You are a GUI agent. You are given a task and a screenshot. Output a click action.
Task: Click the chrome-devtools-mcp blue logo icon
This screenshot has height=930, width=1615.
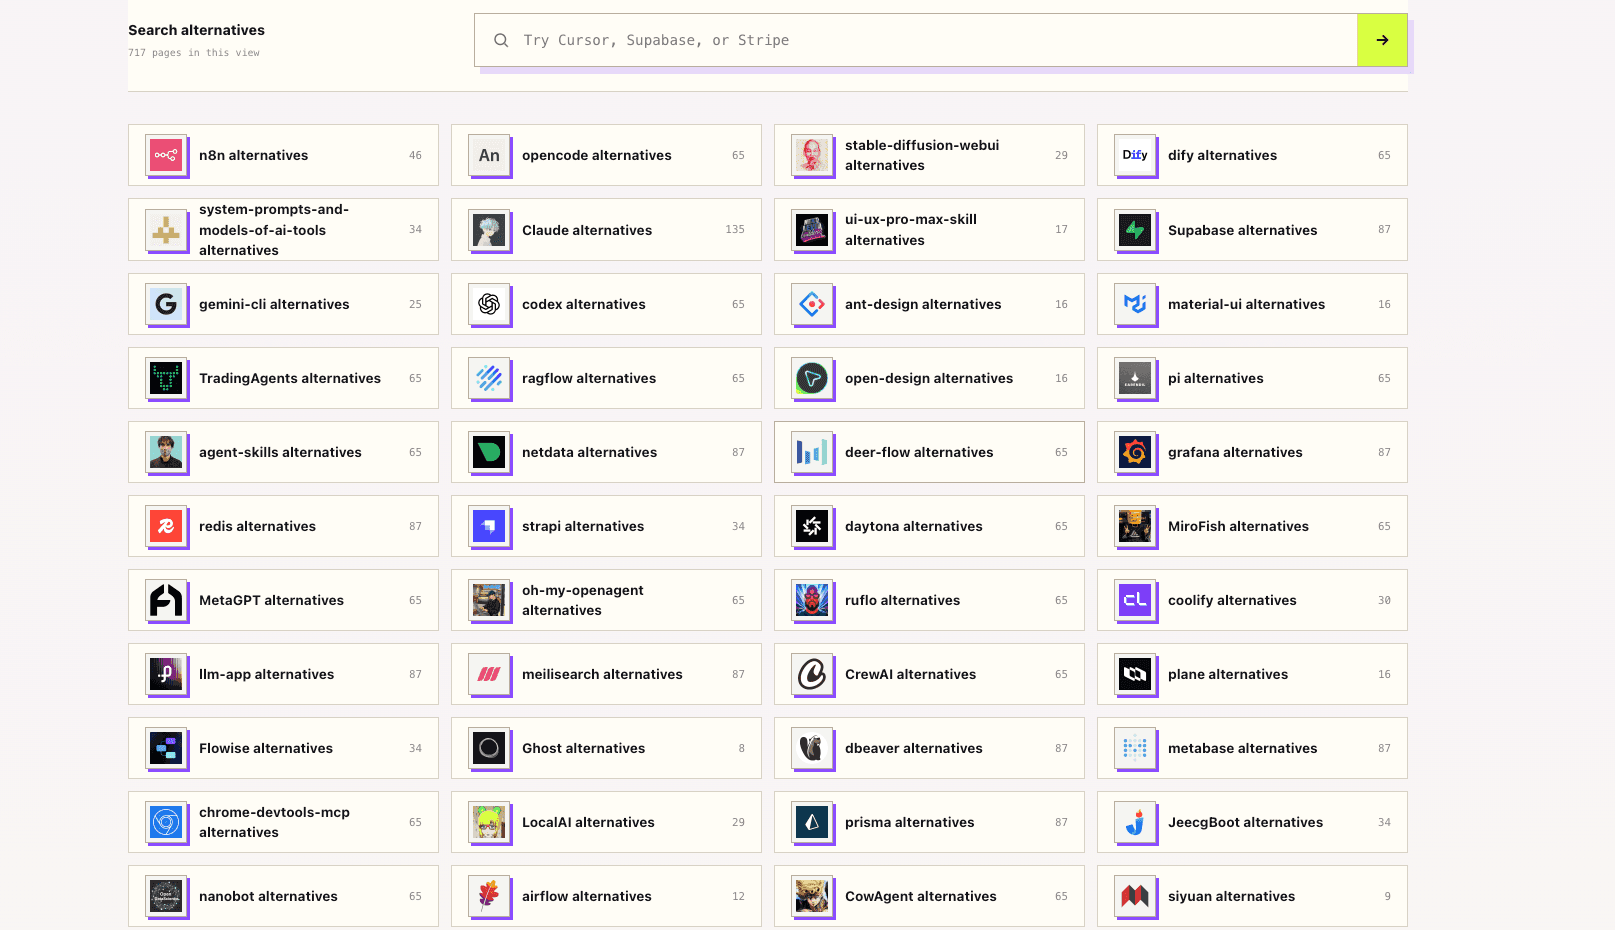[166, 822]
